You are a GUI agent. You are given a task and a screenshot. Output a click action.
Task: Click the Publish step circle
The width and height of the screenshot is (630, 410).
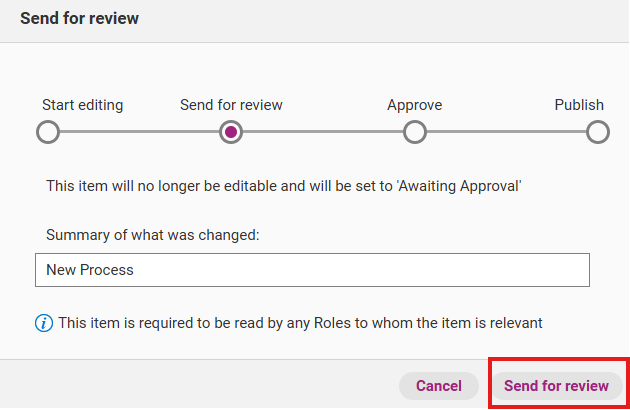pos(598,132)
